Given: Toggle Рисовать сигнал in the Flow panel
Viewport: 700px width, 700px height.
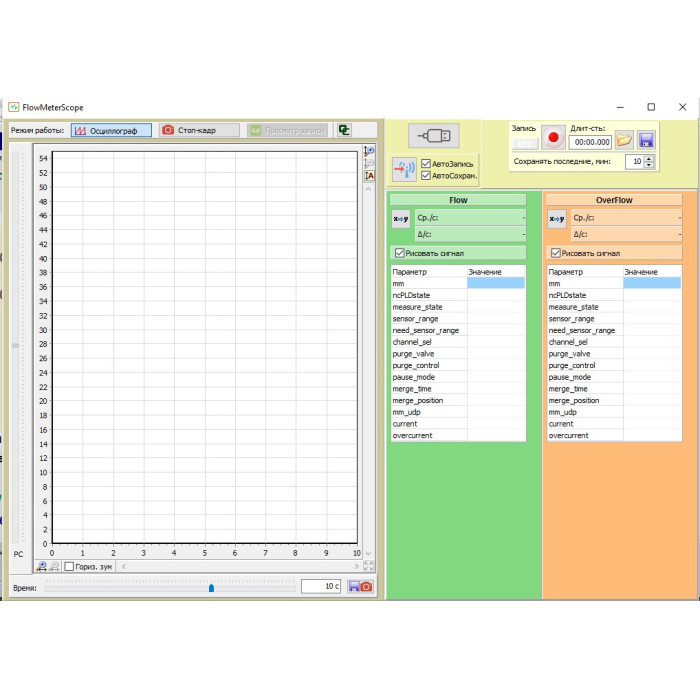Looking at the screenshot, I should point(400,253).
